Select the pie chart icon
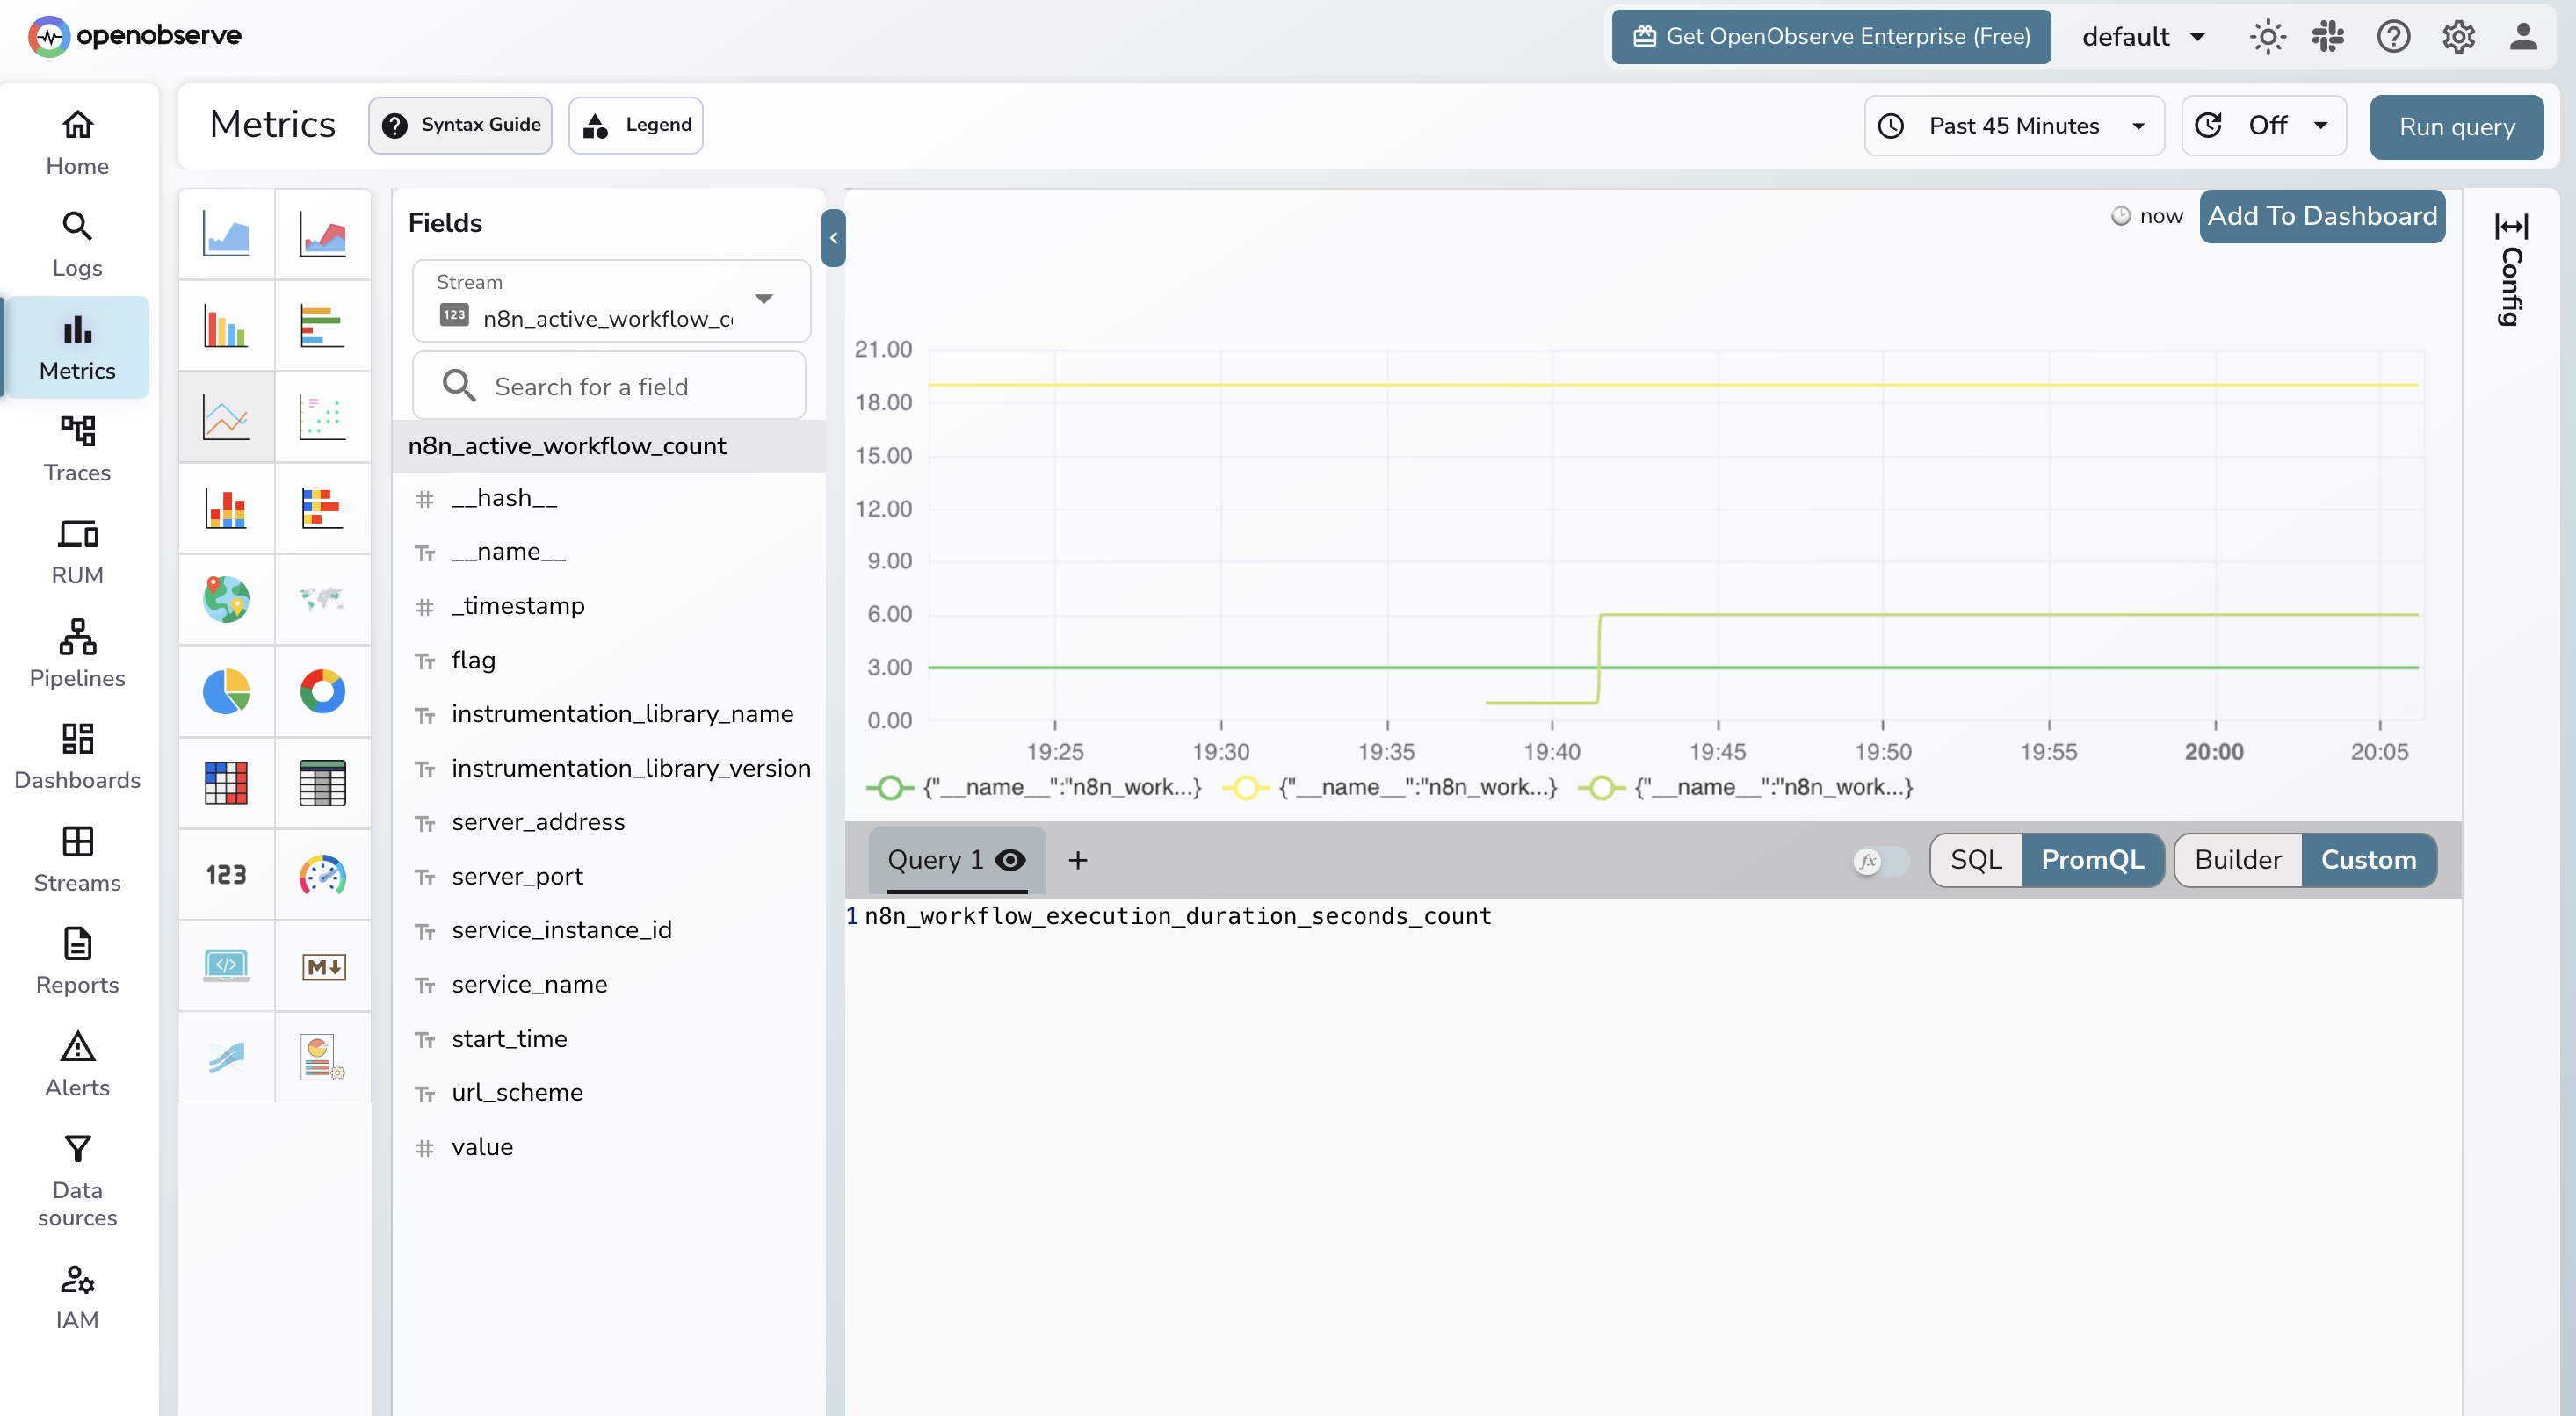2576x1416 pixels. click(x=226, y=691)
